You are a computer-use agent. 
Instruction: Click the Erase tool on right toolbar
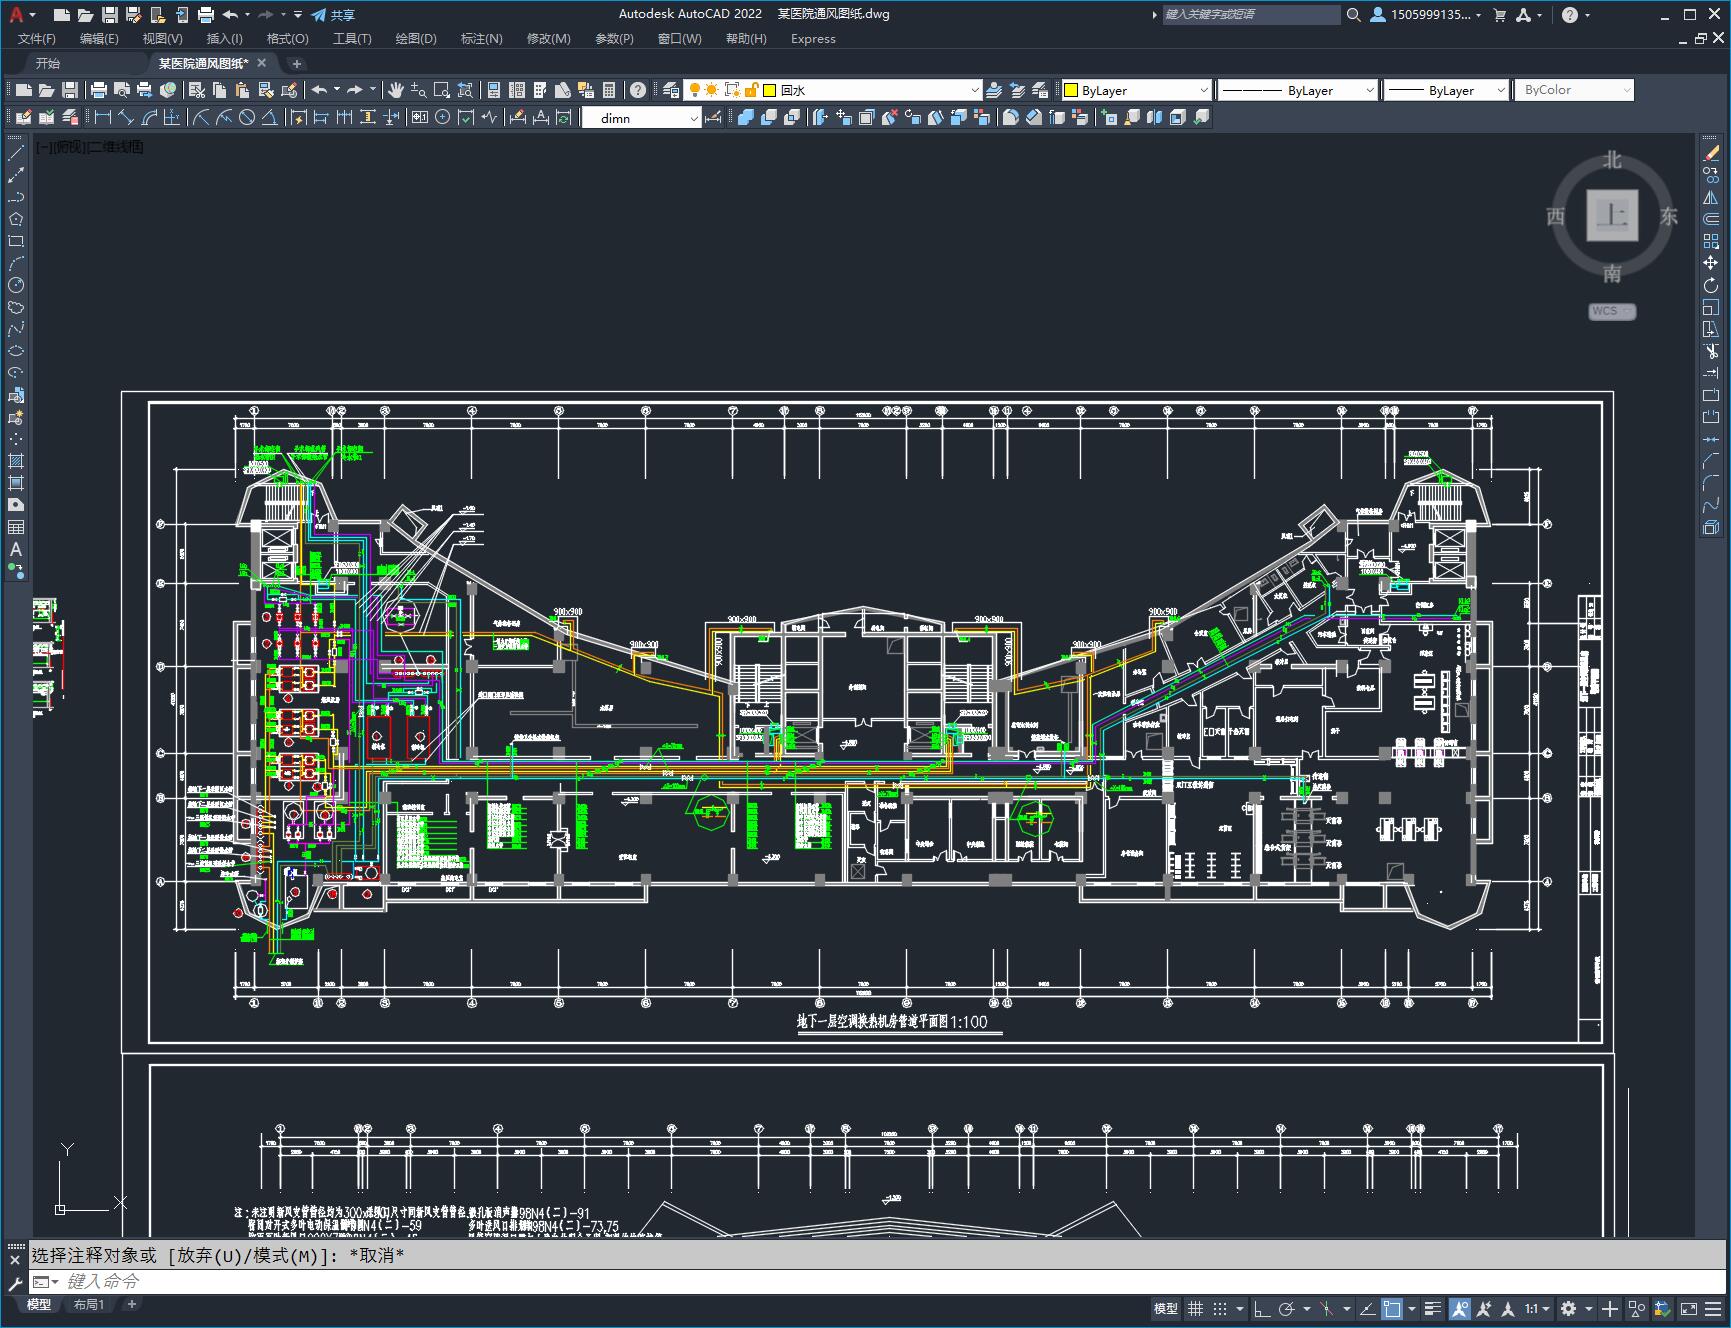tap(1711, 153)
